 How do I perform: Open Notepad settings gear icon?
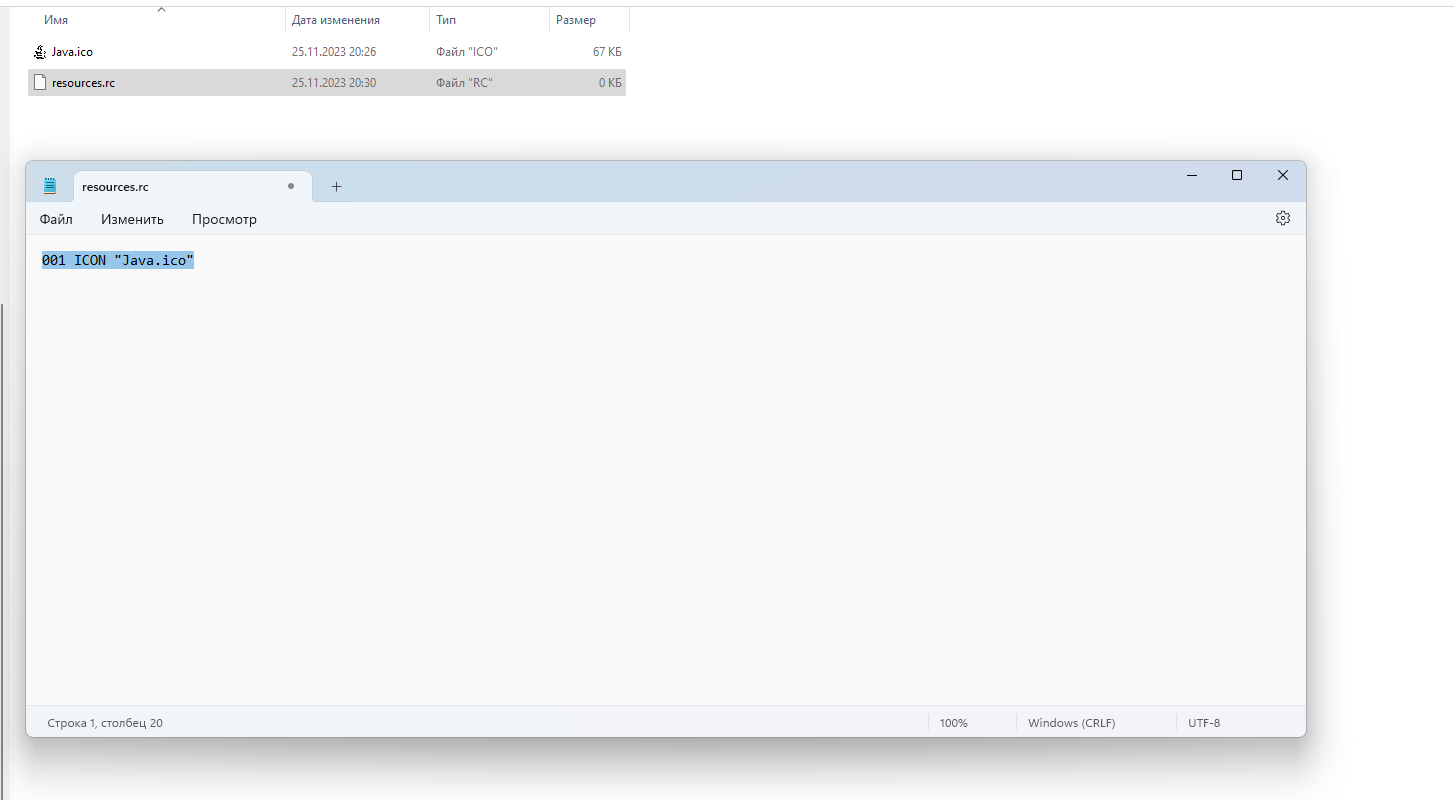click(x=1283, y=218)
